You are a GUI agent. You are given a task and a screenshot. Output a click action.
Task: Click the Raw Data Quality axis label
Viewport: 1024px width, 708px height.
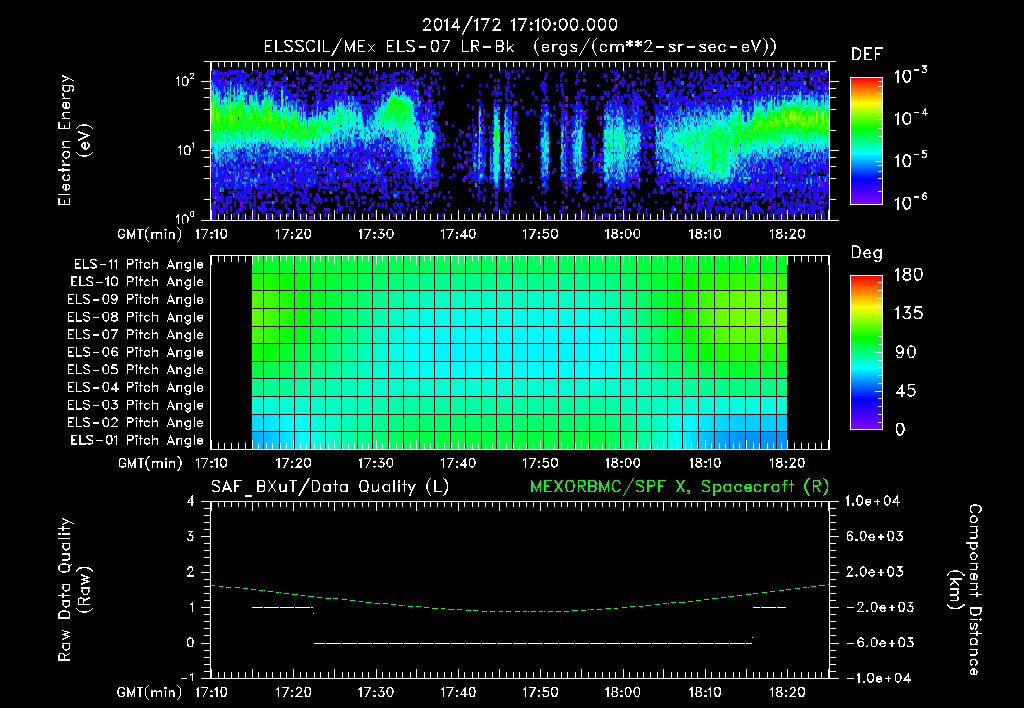[x=74, y=590]
